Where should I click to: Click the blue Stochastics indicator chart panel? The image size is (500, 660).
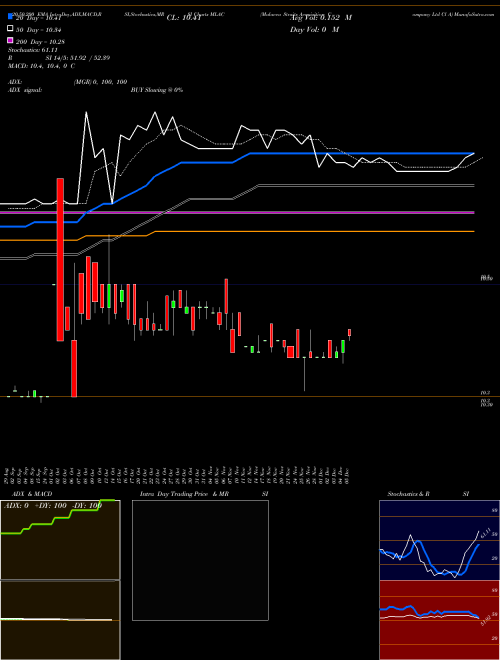439,540
